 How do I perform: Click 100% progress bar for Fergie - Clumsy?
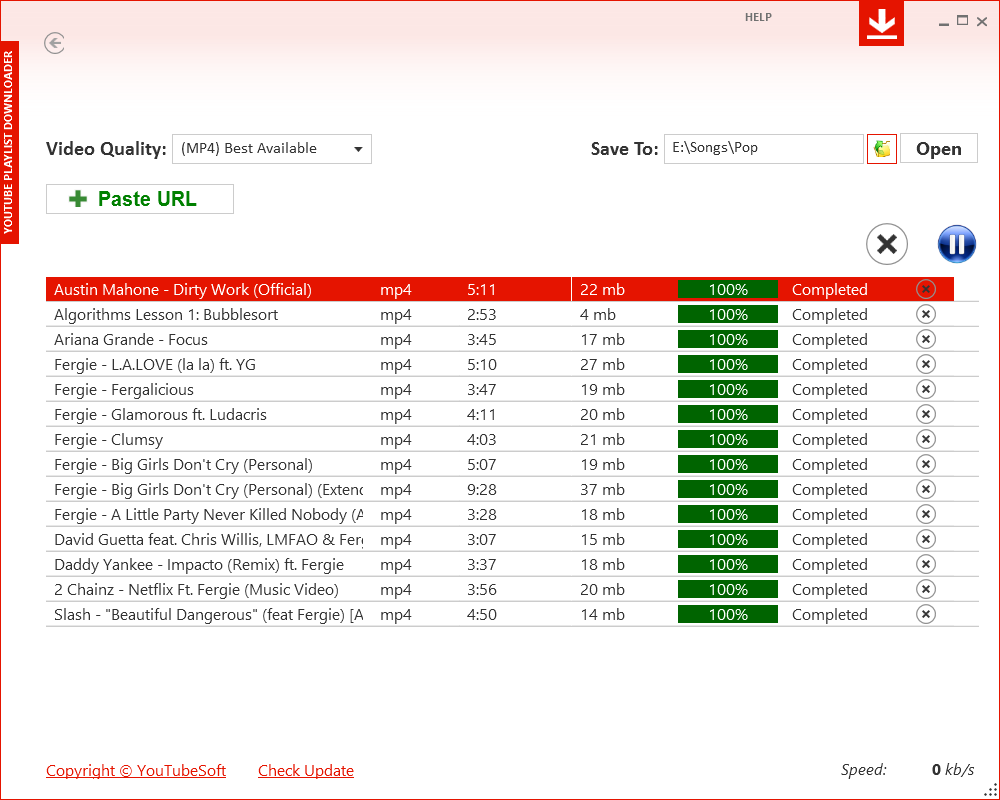click(x=728, y=440)
